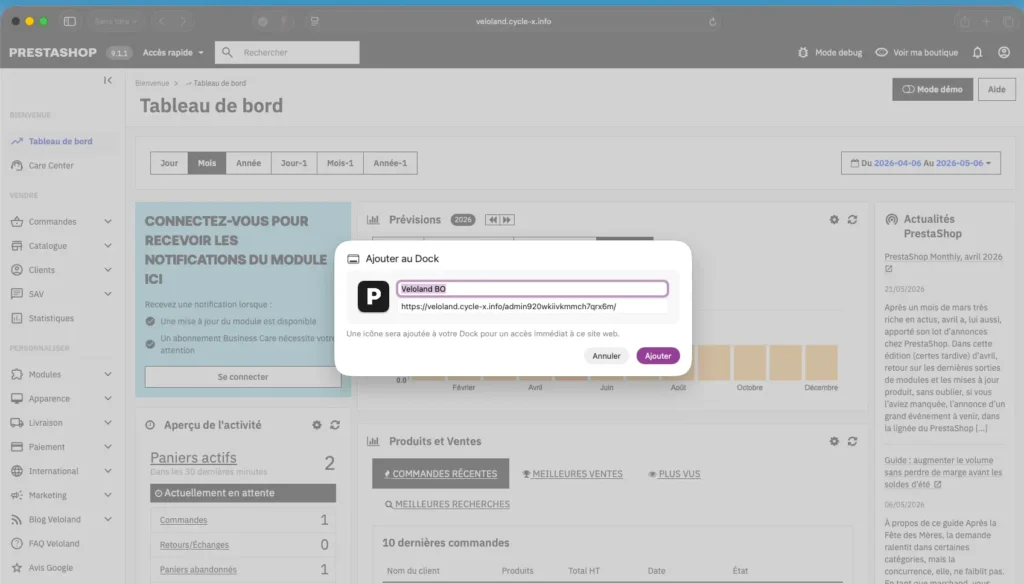Refresh Aperçu de l'activité panel
This screenshot has width=1024, height=584.
[x=335, y=425]
